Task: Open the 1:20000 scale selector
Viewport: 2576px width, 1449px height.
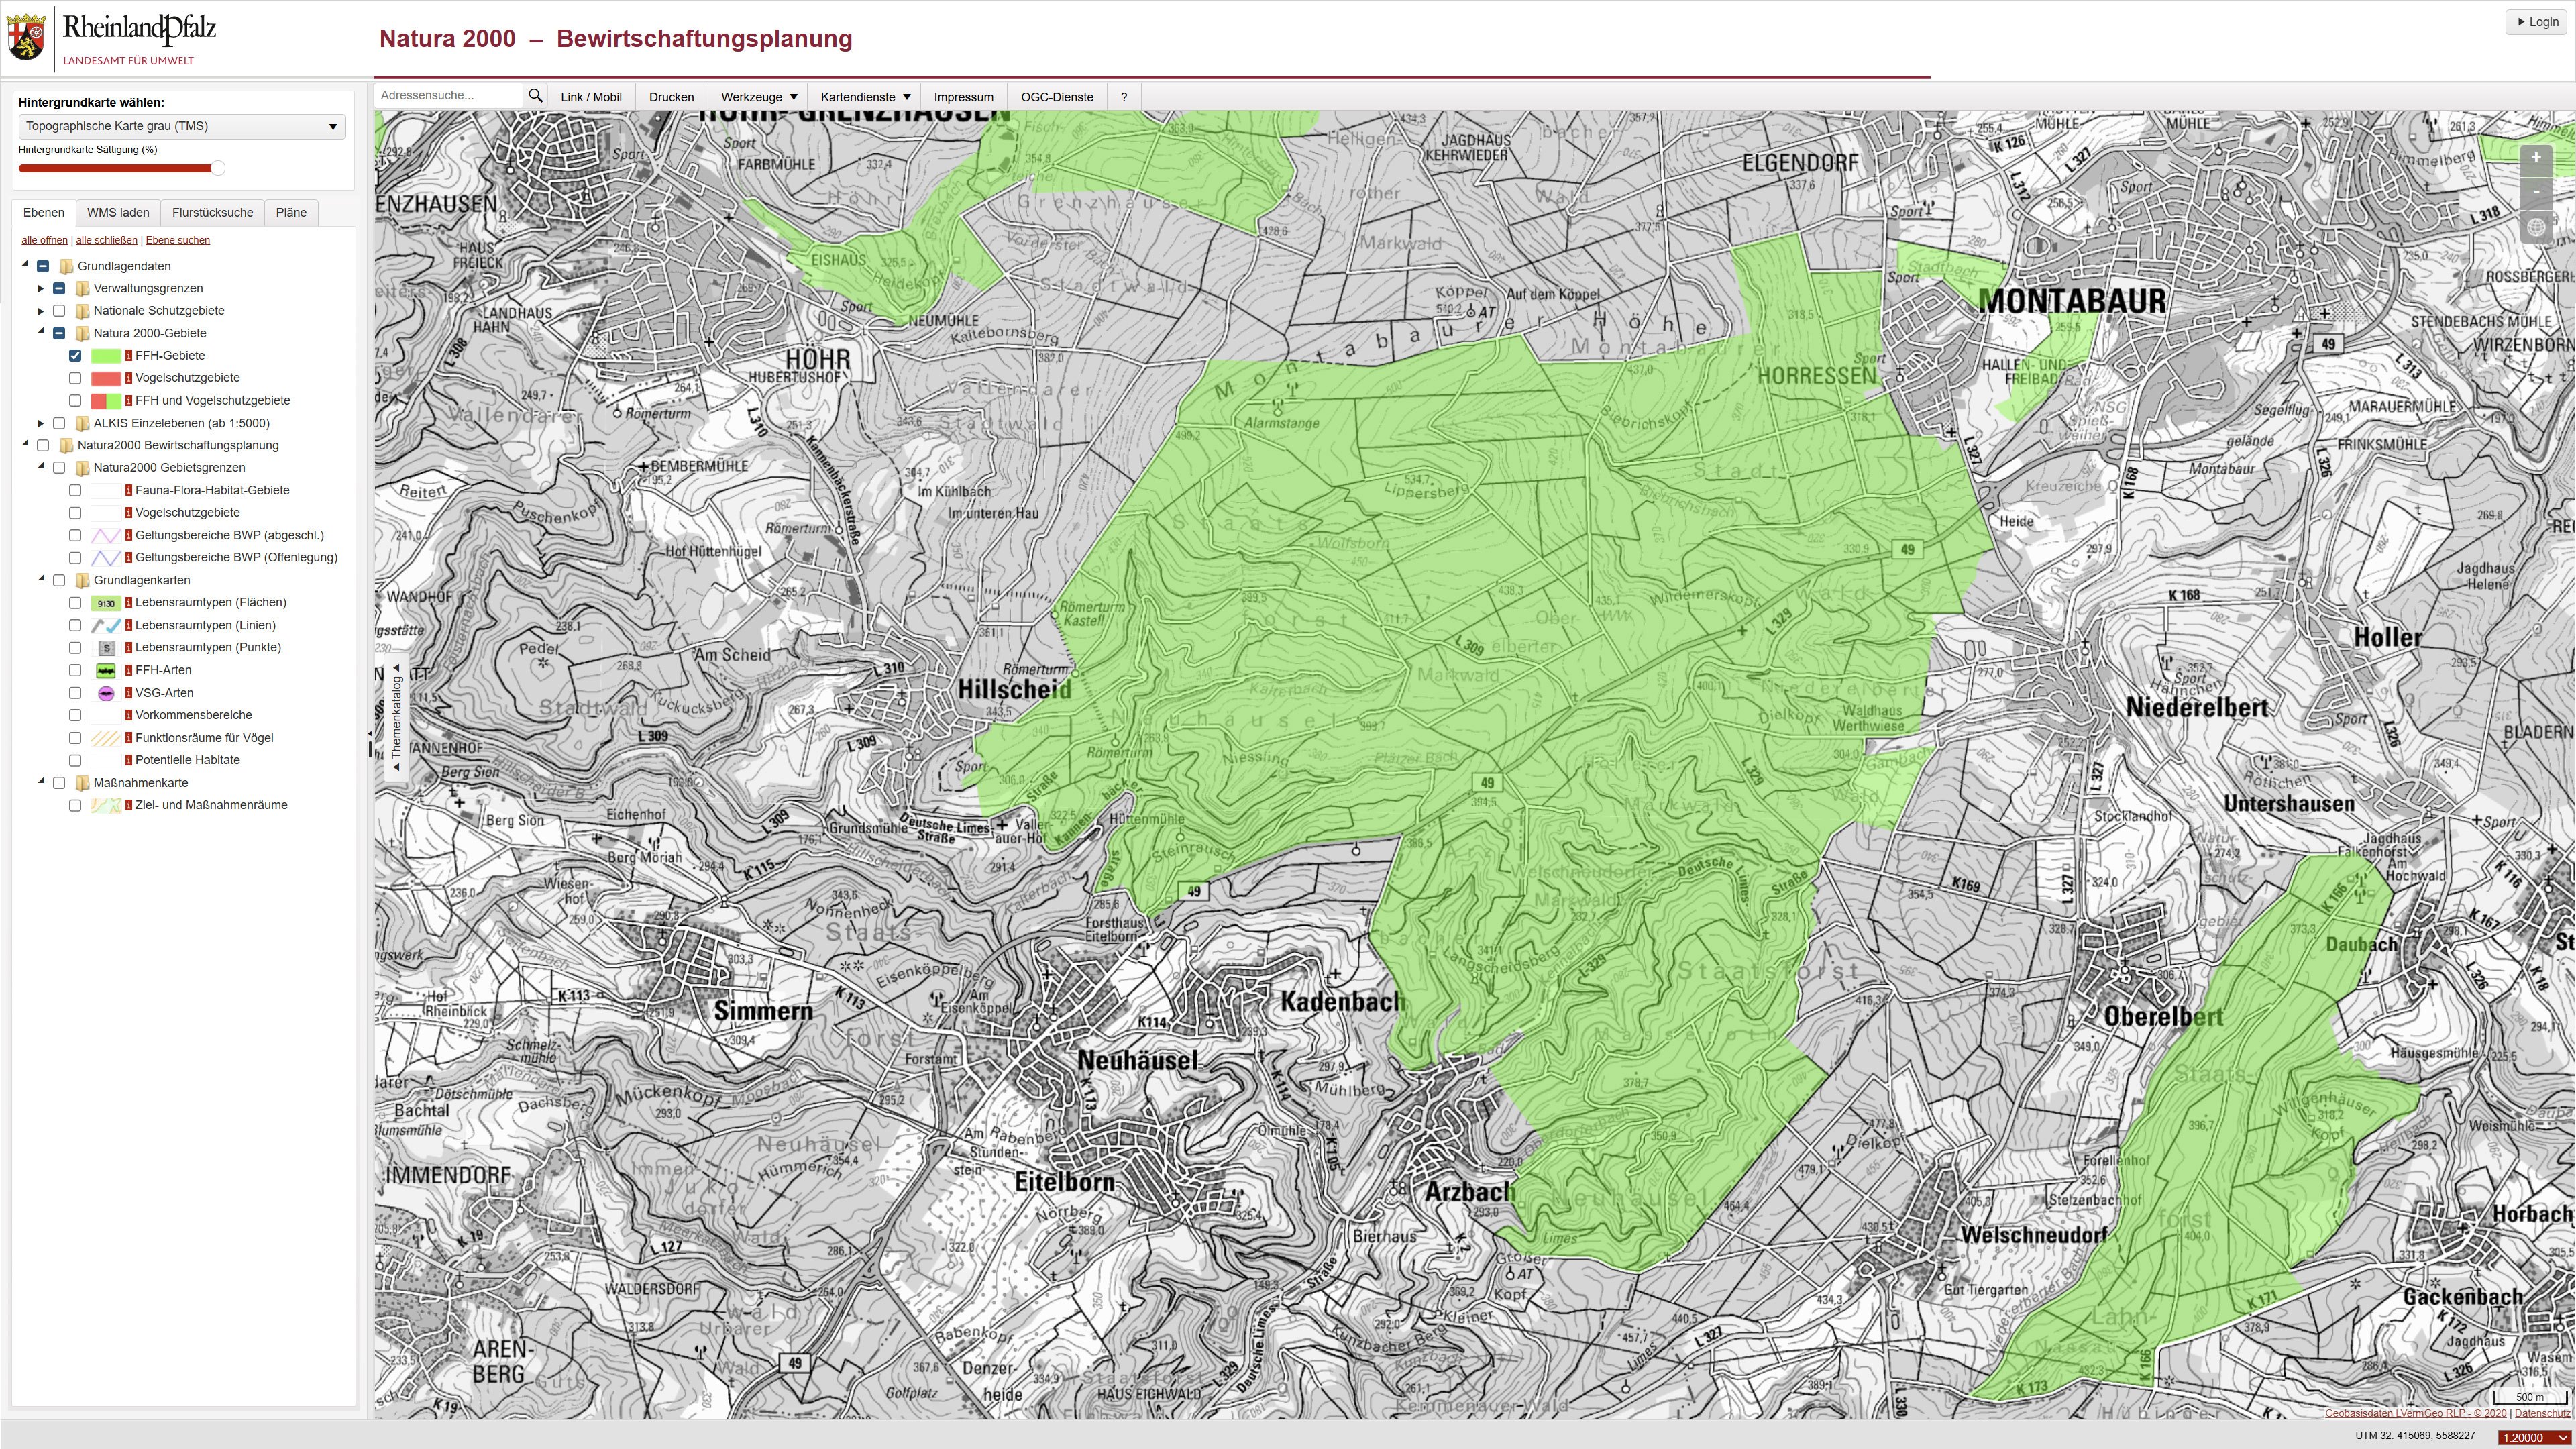Action: [2534, 1438]
